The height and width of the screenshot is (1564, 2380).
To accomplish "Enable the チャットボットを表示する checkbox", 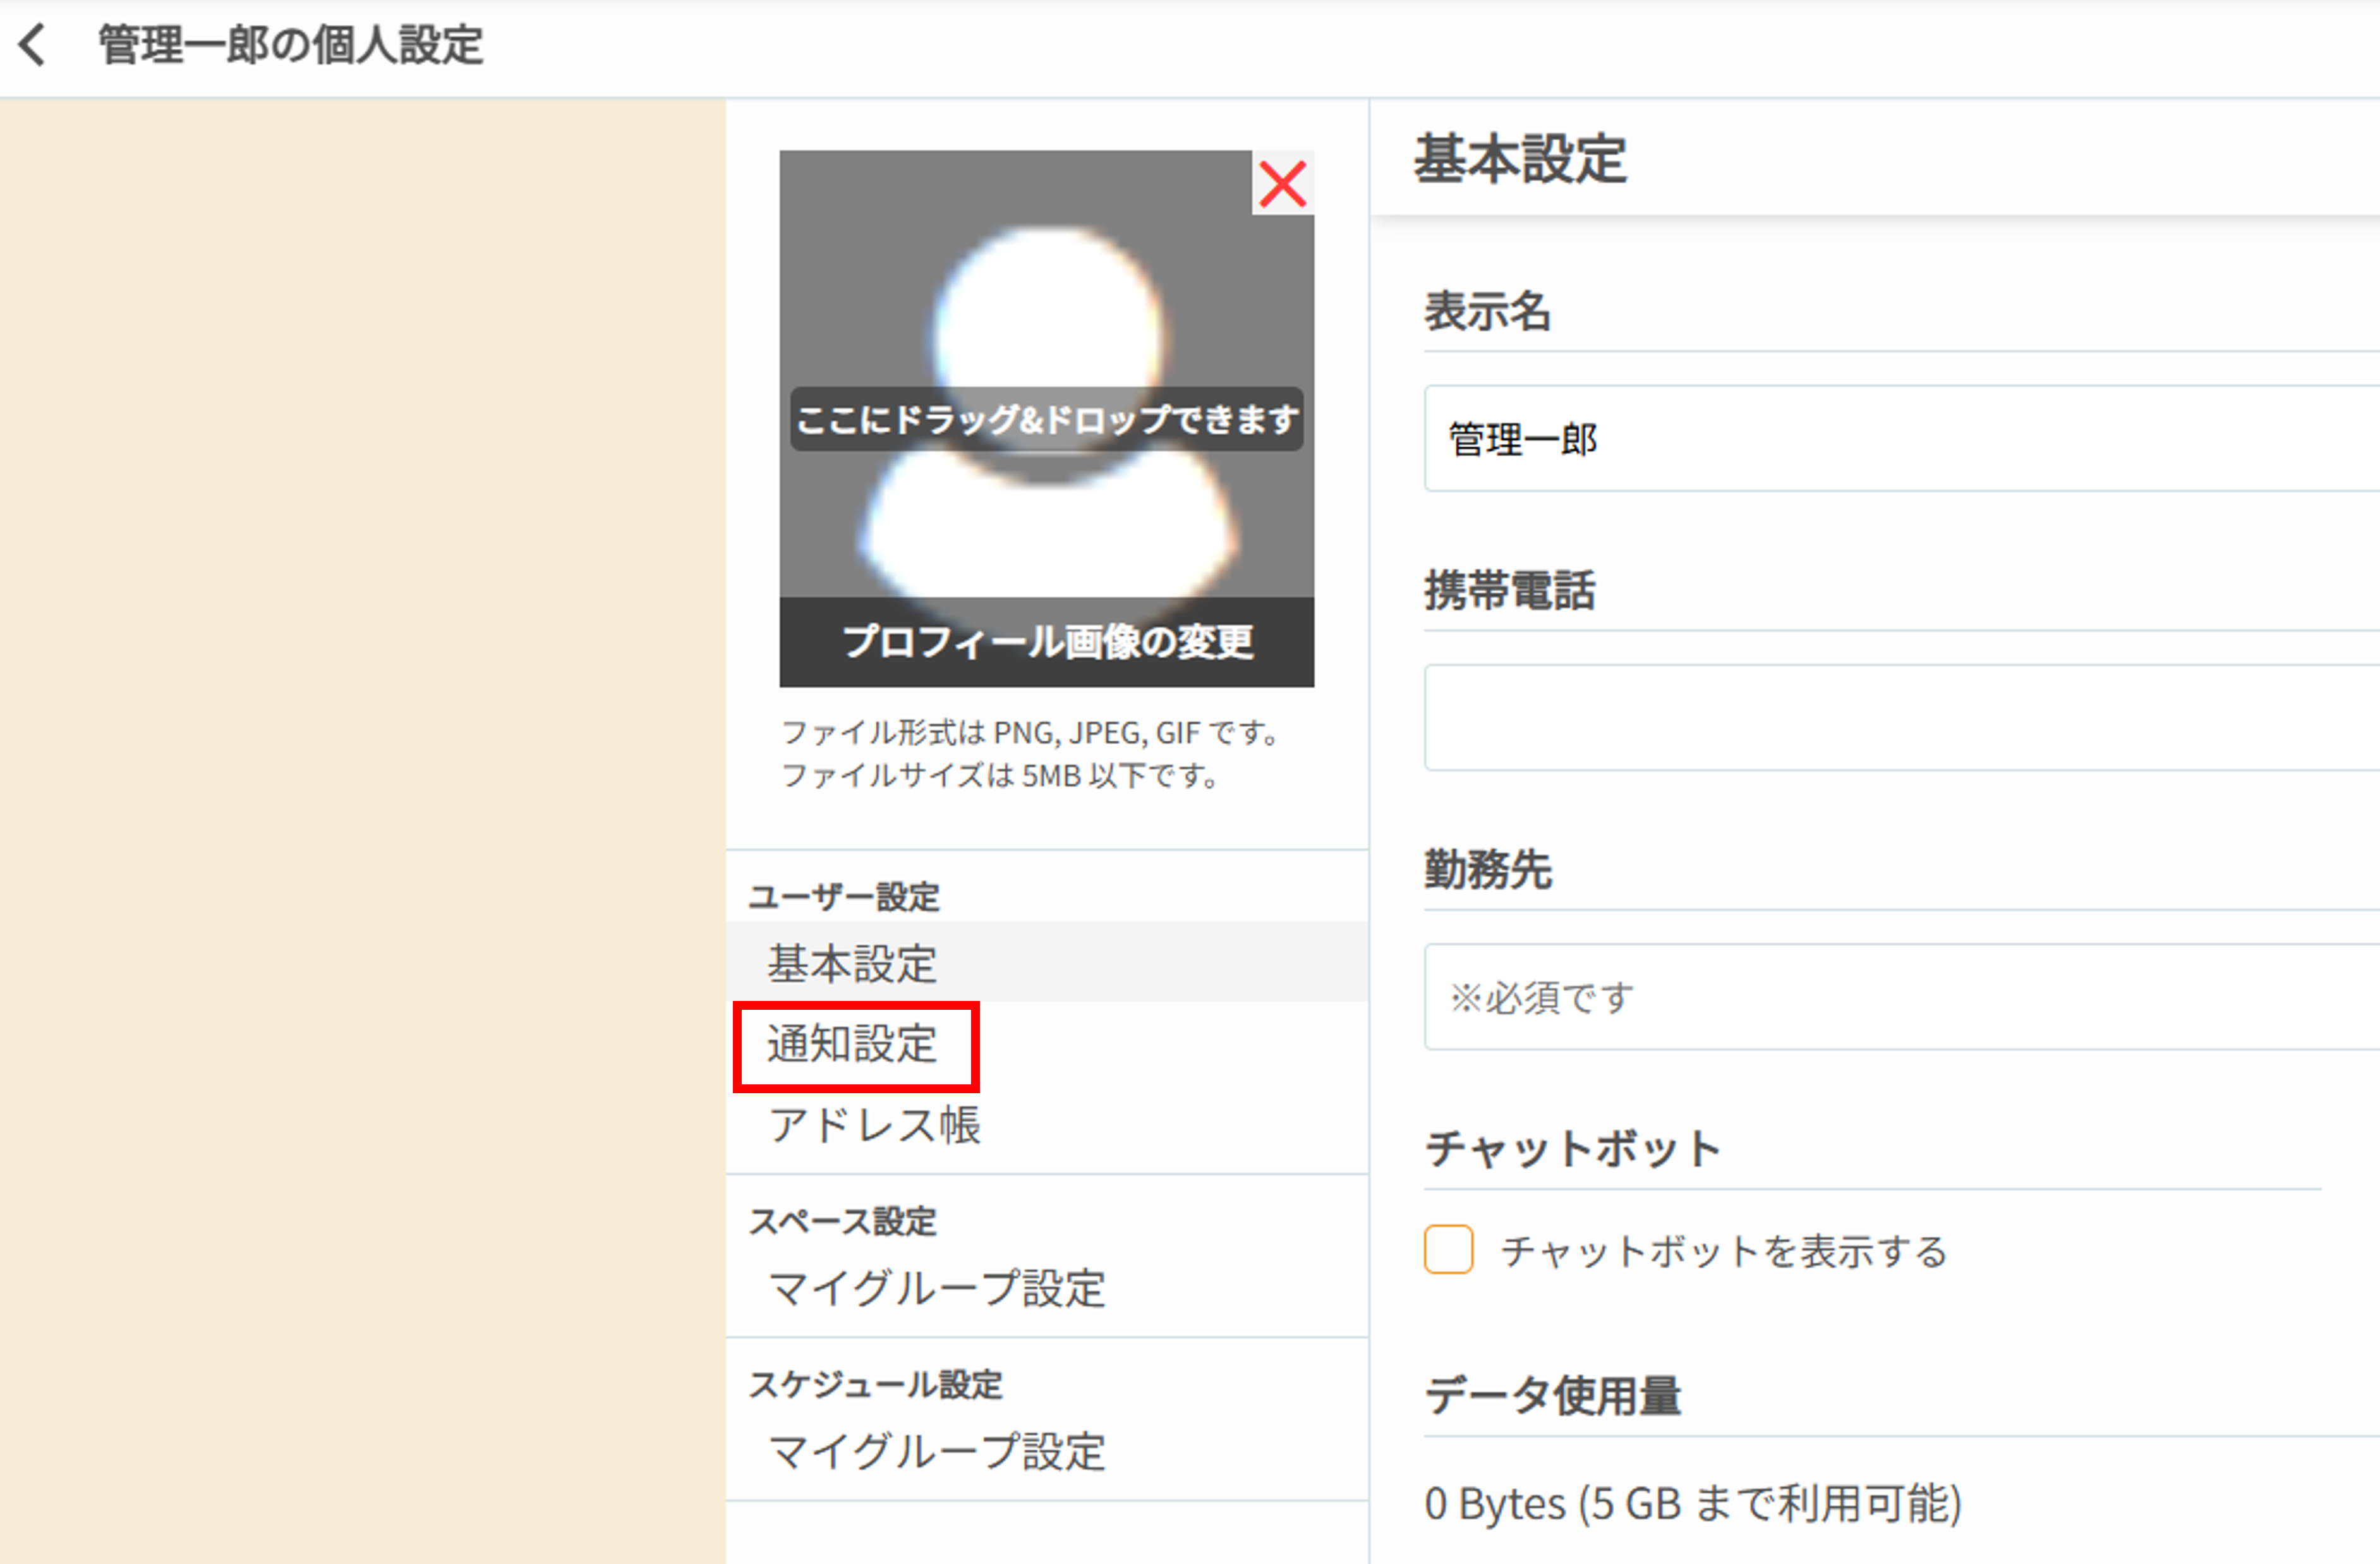I will [1448, 1249].
